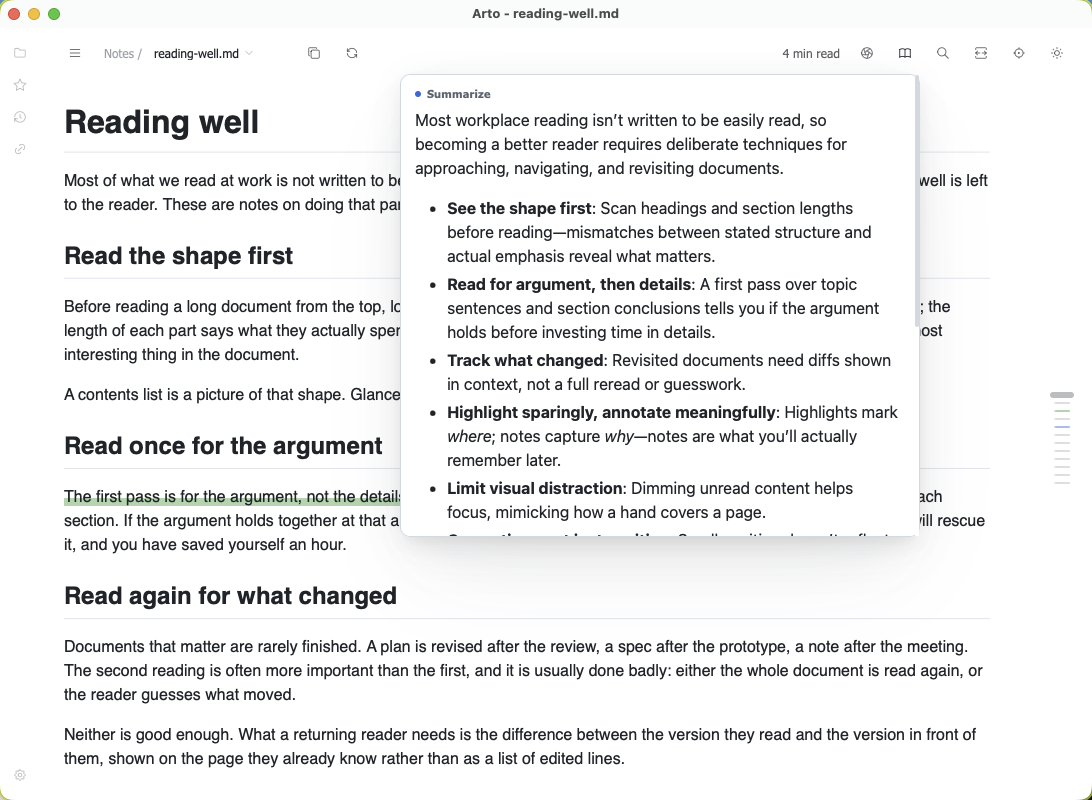This screenshot has height=800, width=1092.
Task: Click the Read the shape first heading
Action: click(x=178, y=256)
